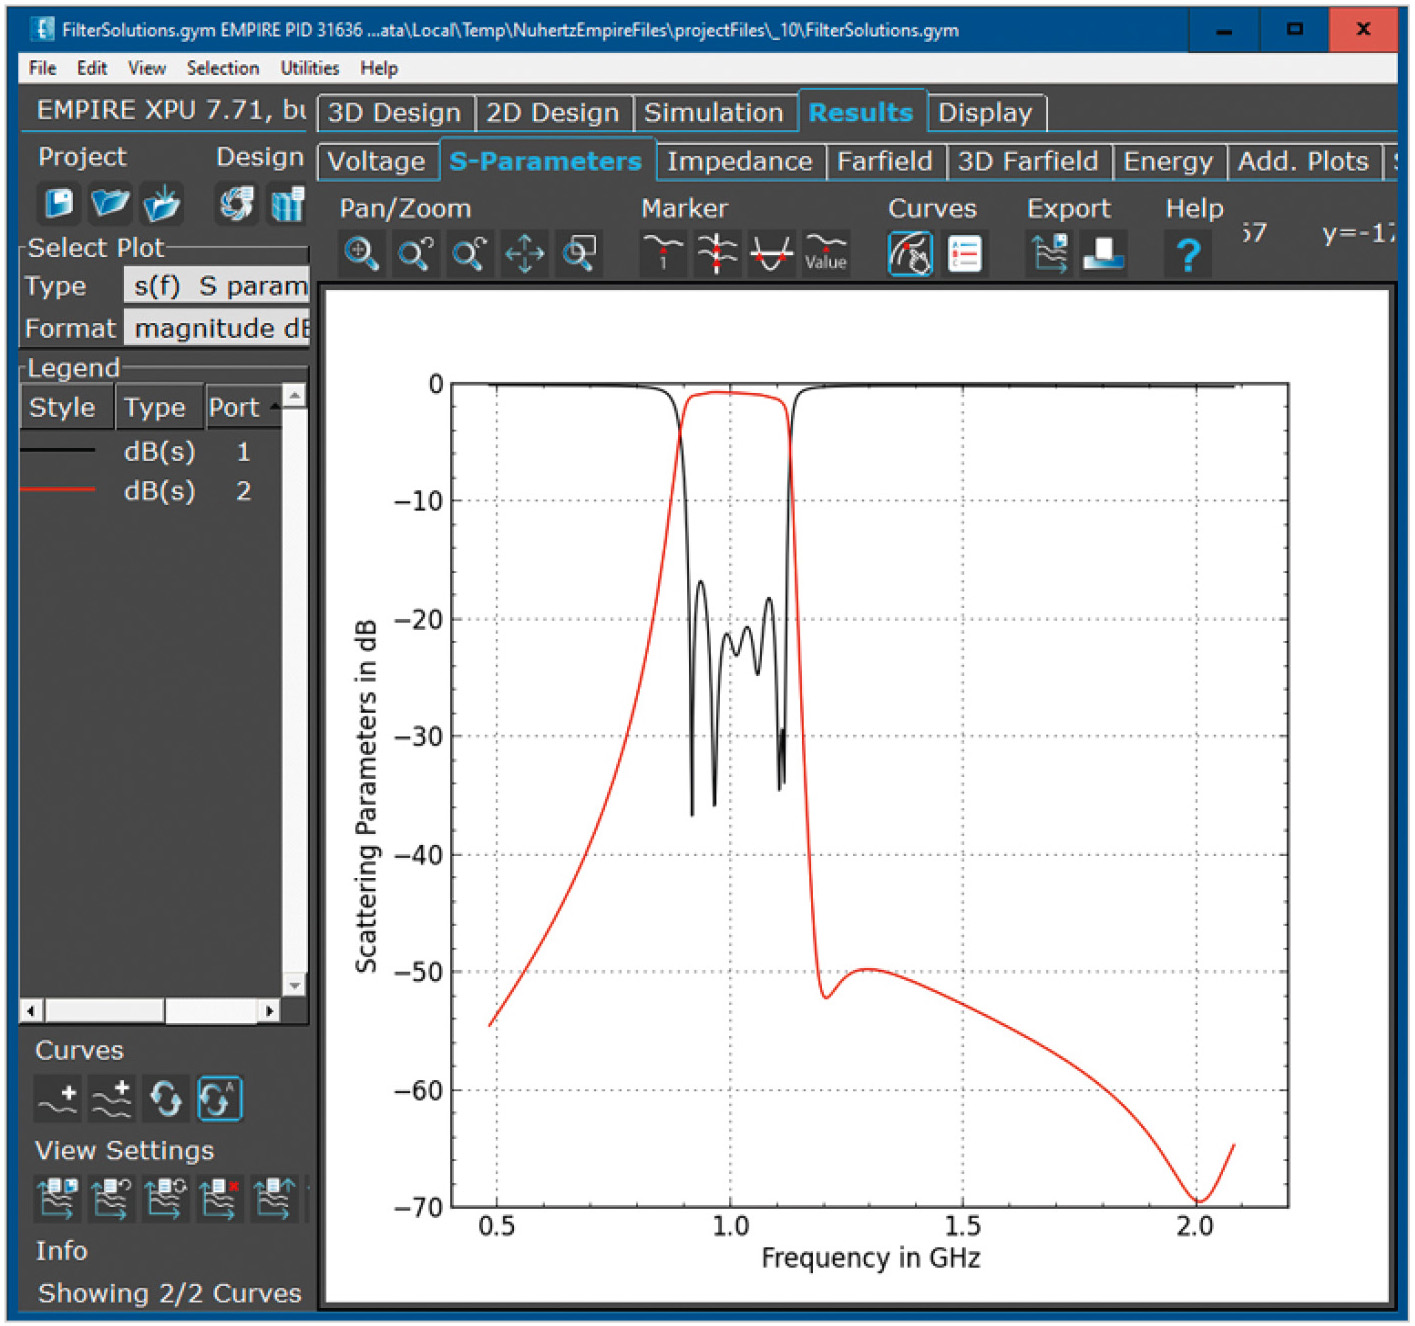Image resolution: width=1415 pixels, height=1326 pixels.
Task: Open the Help menu in menu bar
Action: pyautogui.click(x=379, y=68)
